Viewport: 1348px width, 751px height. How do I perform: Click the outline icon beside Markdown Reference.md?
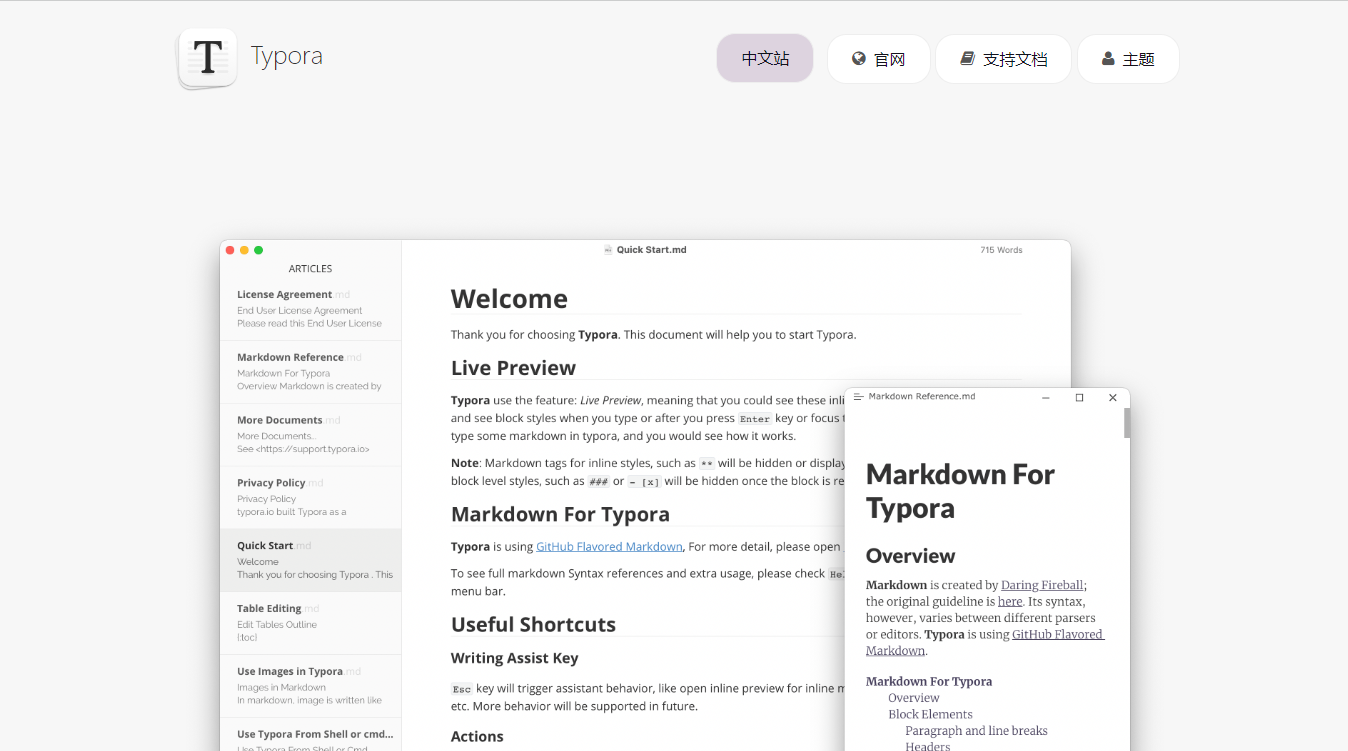point(858,397)
